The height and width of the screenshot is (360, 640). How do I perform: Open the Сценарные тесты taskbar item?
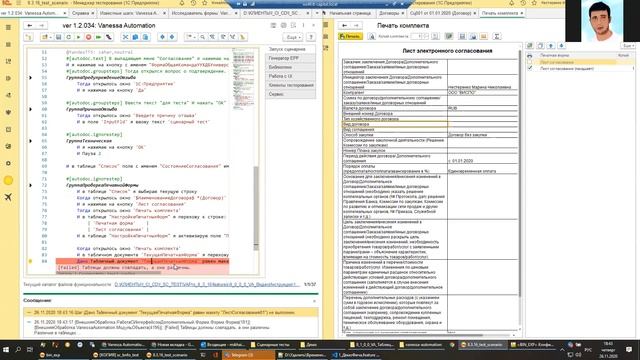[x=272, y=345]
